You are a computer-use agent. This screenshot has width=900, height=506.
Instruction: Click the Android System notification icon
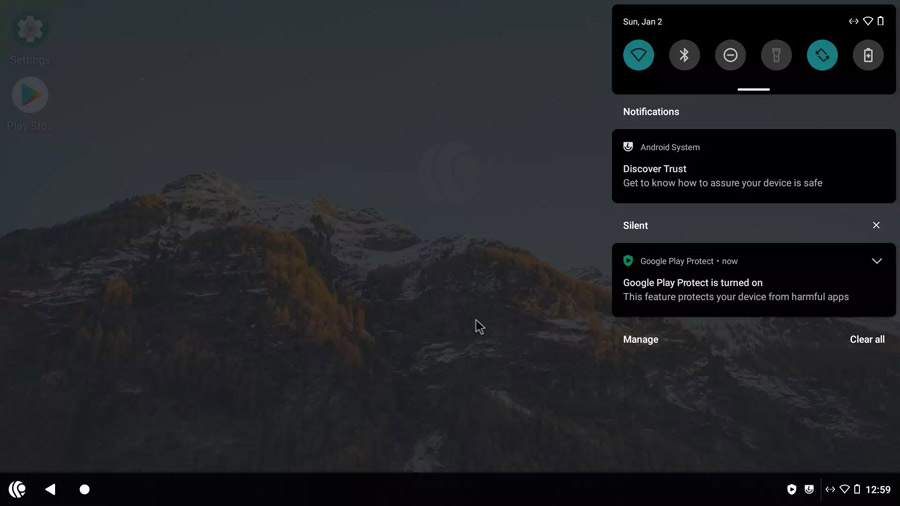628,147
